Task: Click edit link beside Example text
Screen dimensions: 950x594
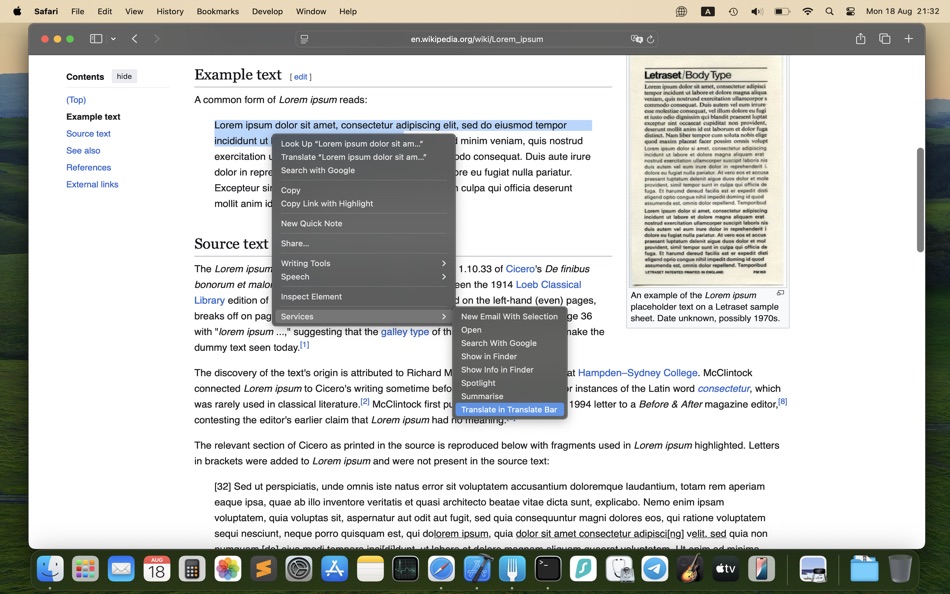Action: coord(301,77)
